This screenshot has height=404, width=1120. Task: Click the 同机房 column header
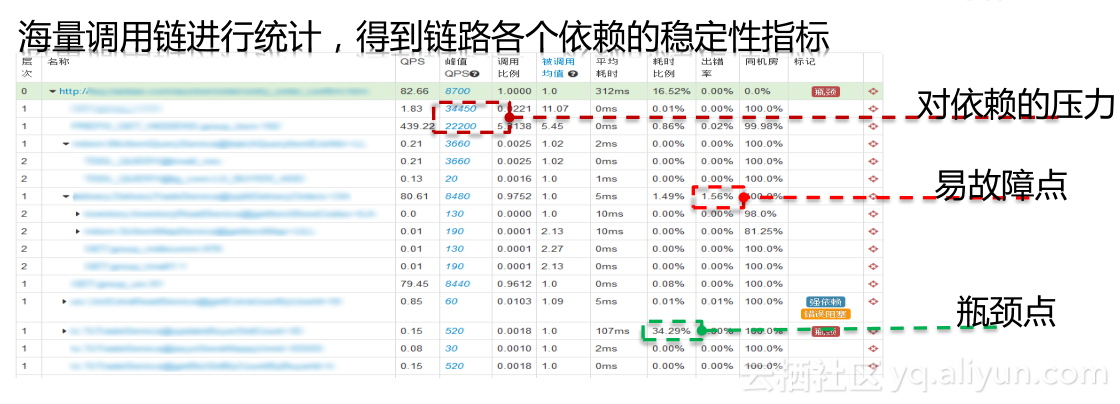tap(760, 62)
